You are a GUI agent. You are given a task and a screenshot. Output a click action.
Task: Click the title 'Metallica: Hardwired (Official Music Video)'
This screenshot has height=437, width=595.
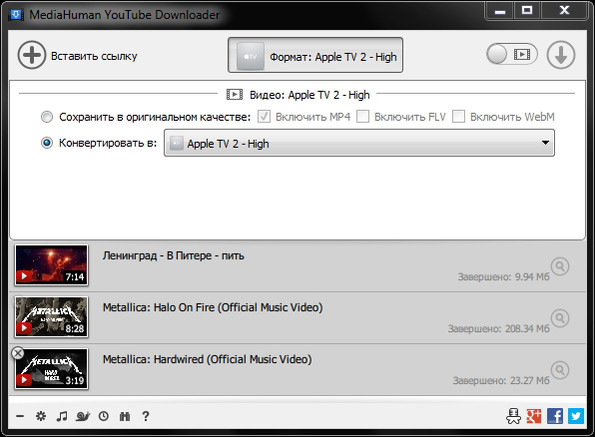coord(207,359)
